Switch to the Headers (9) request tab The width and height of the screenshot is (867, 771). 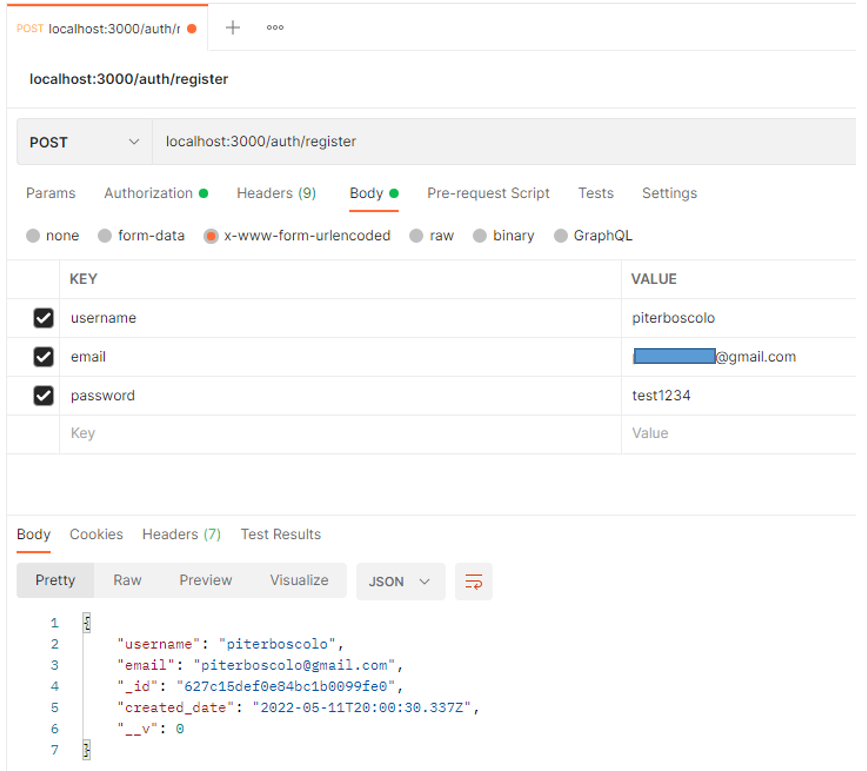(276, 193)
